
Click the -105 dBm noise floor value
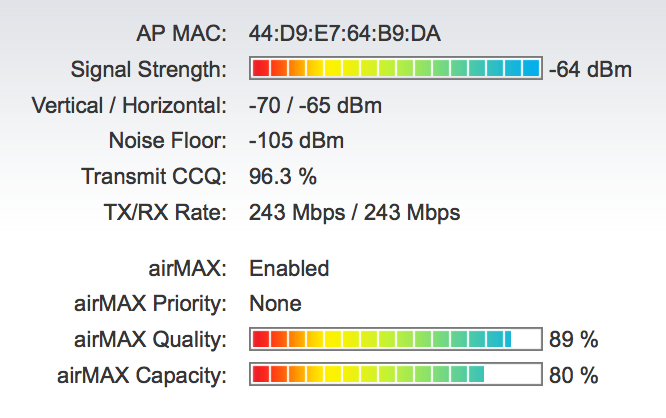coord(296,142)
